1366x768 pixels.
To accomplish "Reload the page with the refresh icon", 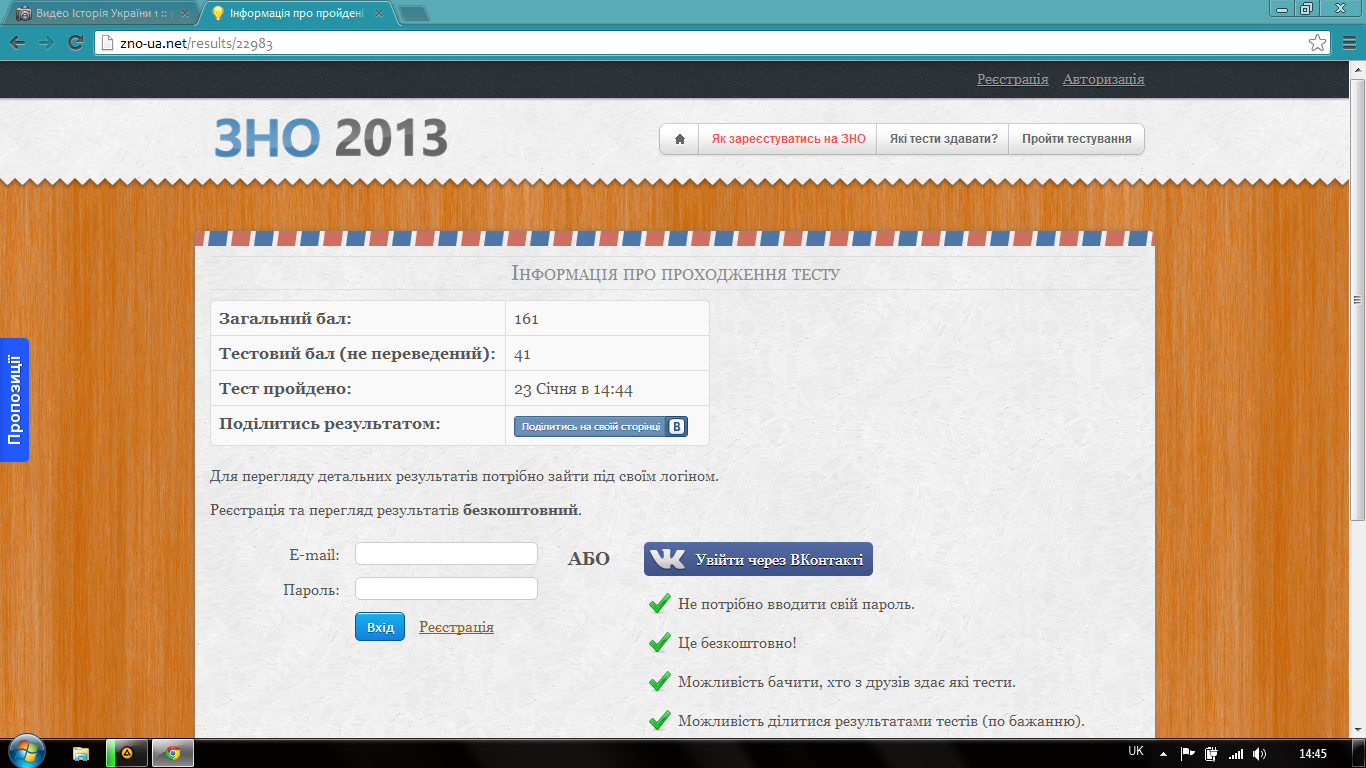I will pyautogui.click(x=75, y=43).
